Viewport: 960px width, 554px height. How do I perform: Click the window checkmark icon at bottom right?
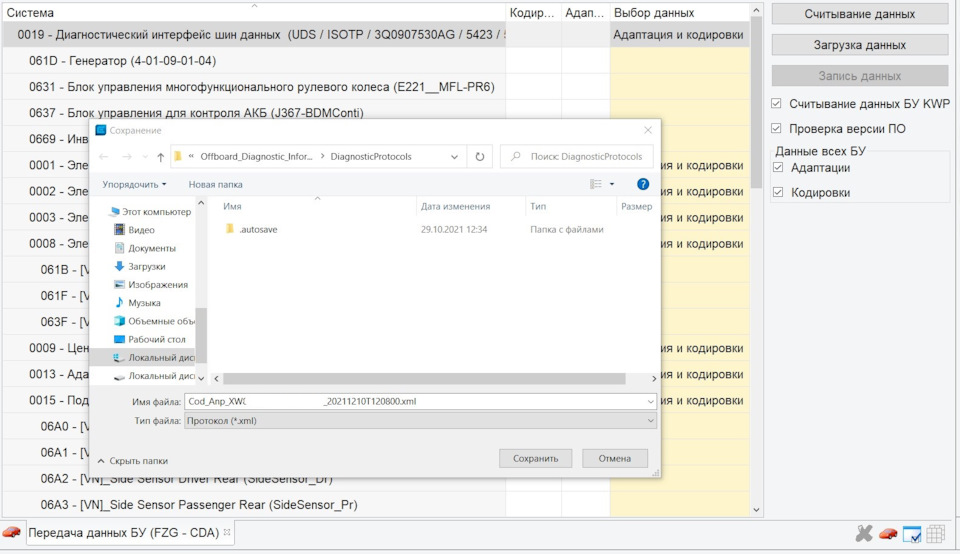tap(912, 534)
